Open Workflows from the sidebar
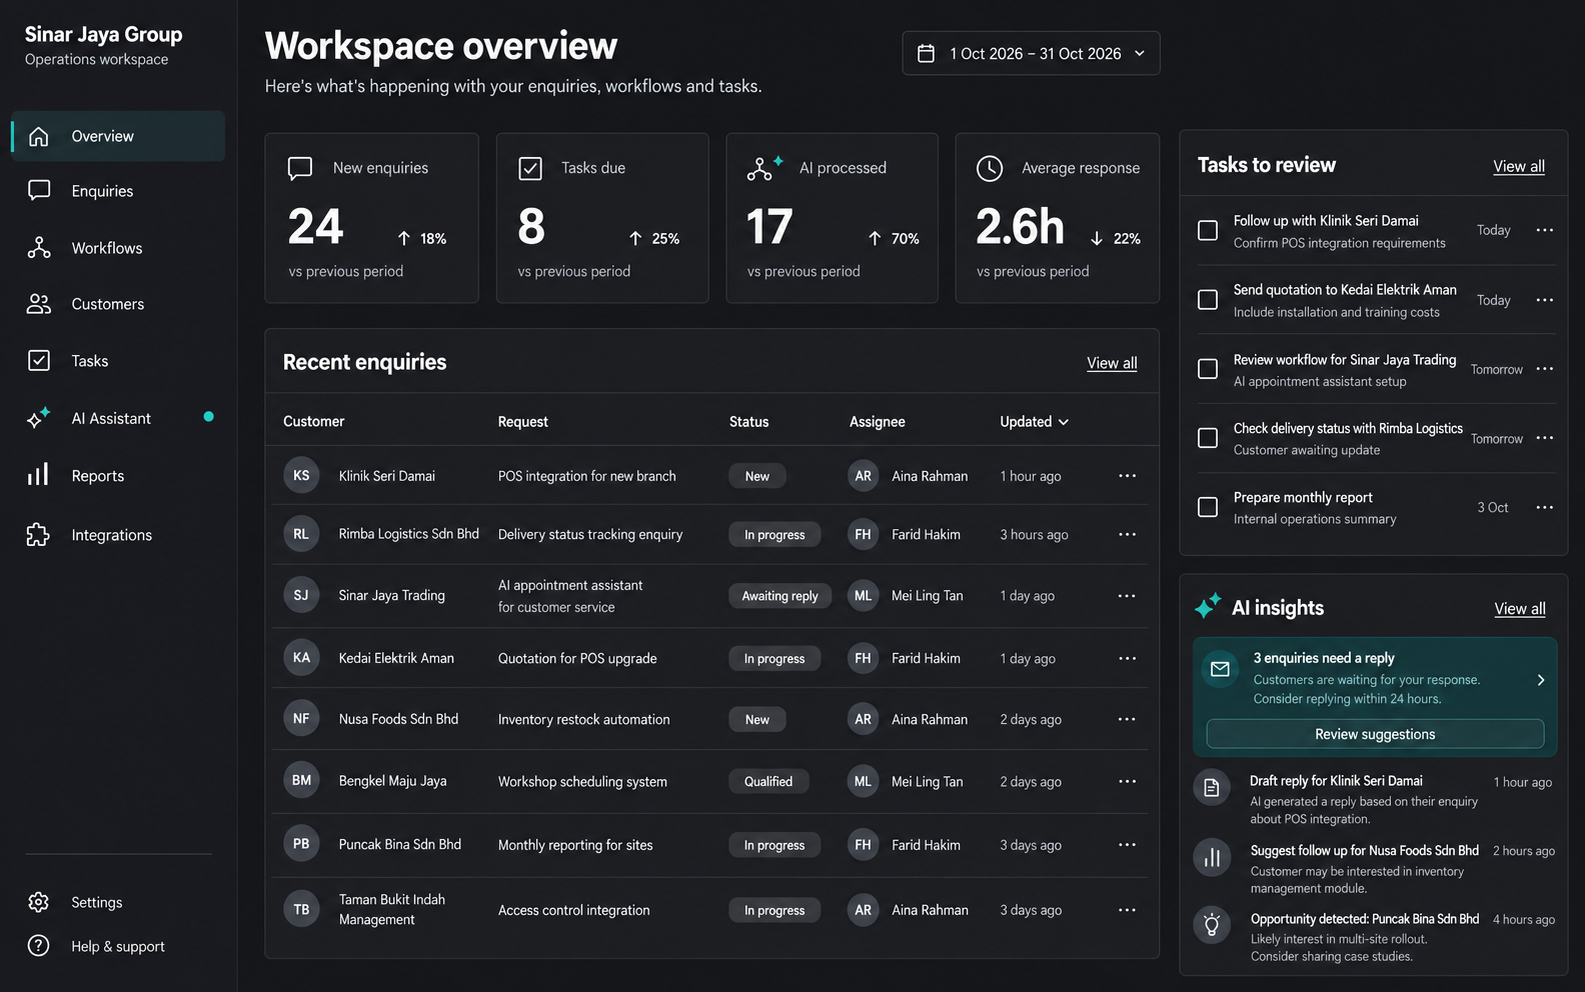The width and height of the screenshot is (1585, 992). click(x=118, y=248)
